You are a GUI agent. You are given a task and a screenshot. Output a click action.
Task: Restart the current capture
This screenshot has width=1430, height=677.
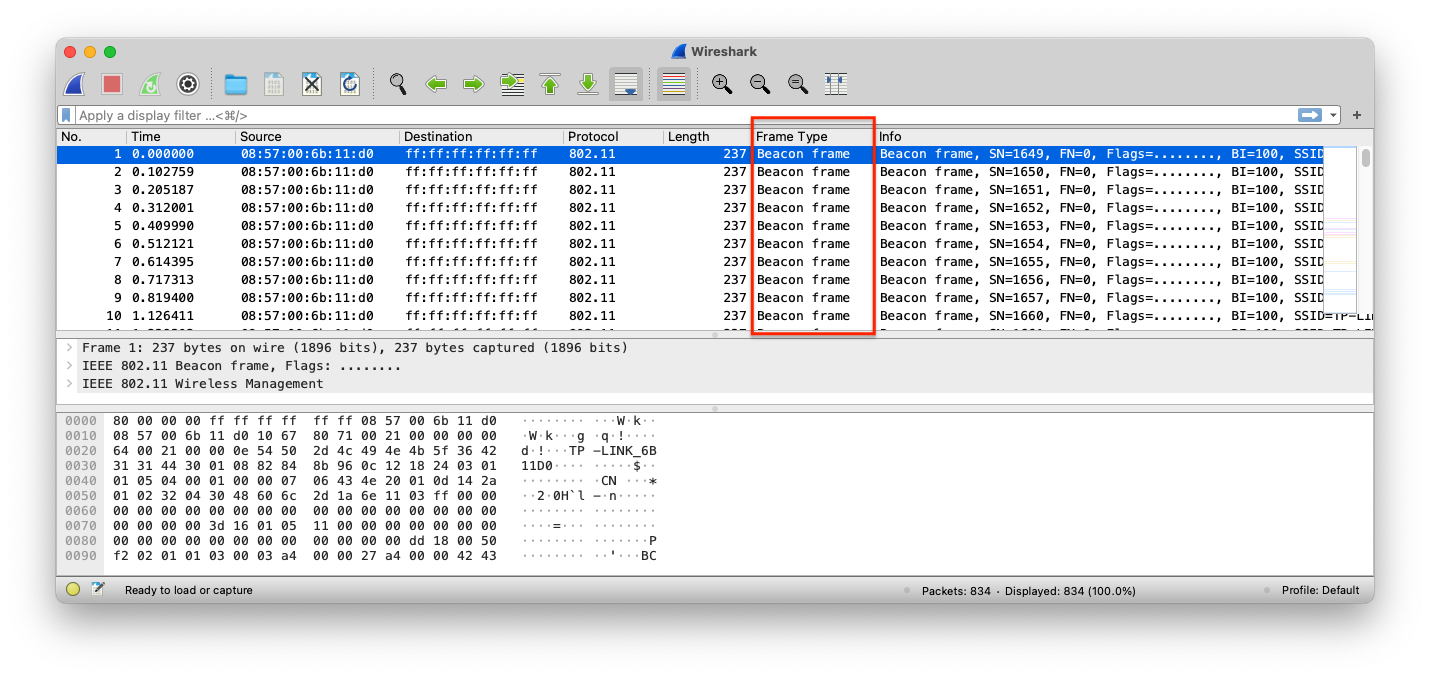(x=149, y=84)
